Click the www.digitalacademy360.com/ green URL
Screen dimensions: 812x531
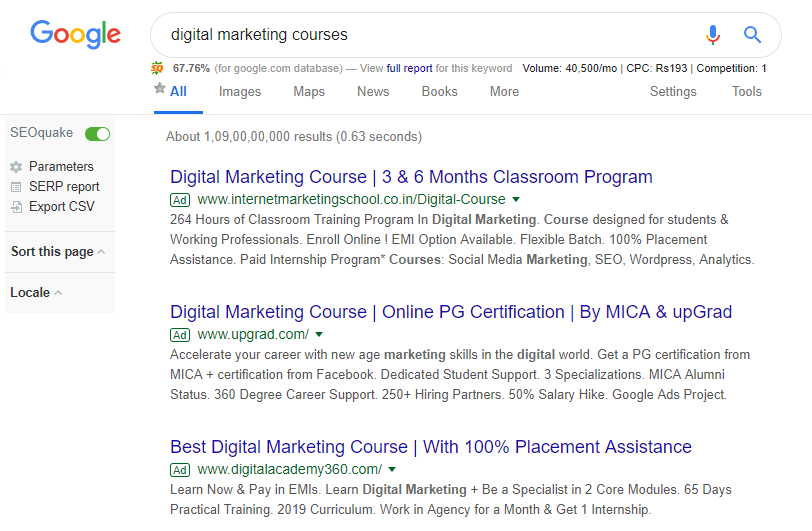point(290,469)
